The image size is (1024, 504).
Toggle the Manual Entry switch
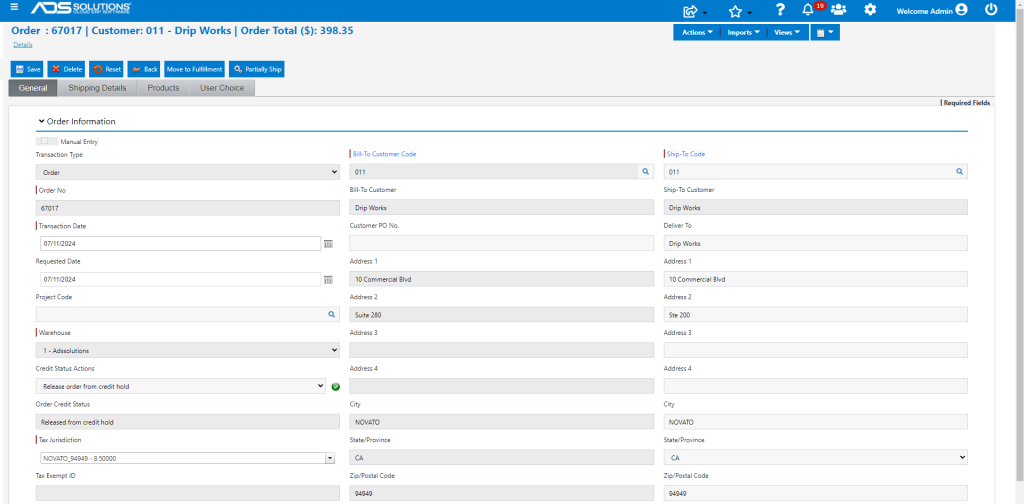tap(48, 141)
